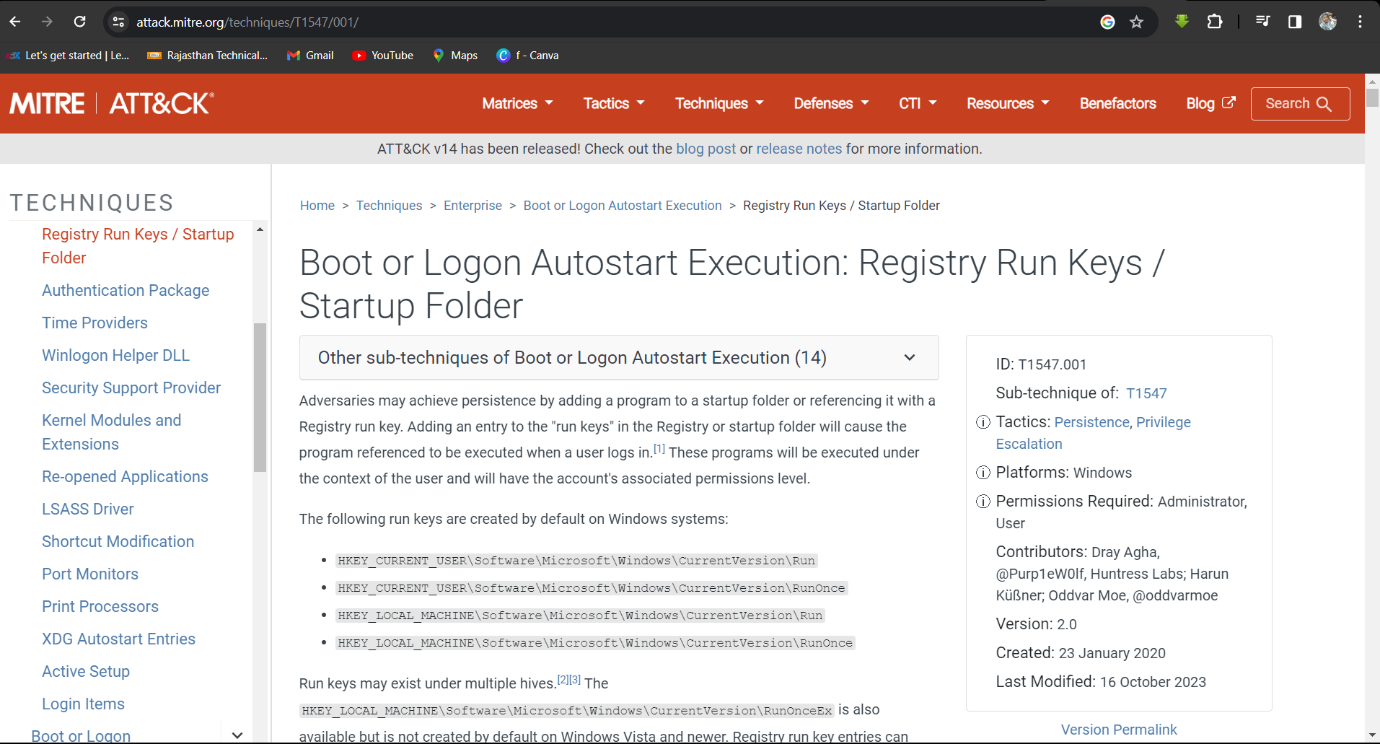Screen dimensions: 1380x744
Task: Open the Techniques dropdown in navbar
Action: [719, 103]
